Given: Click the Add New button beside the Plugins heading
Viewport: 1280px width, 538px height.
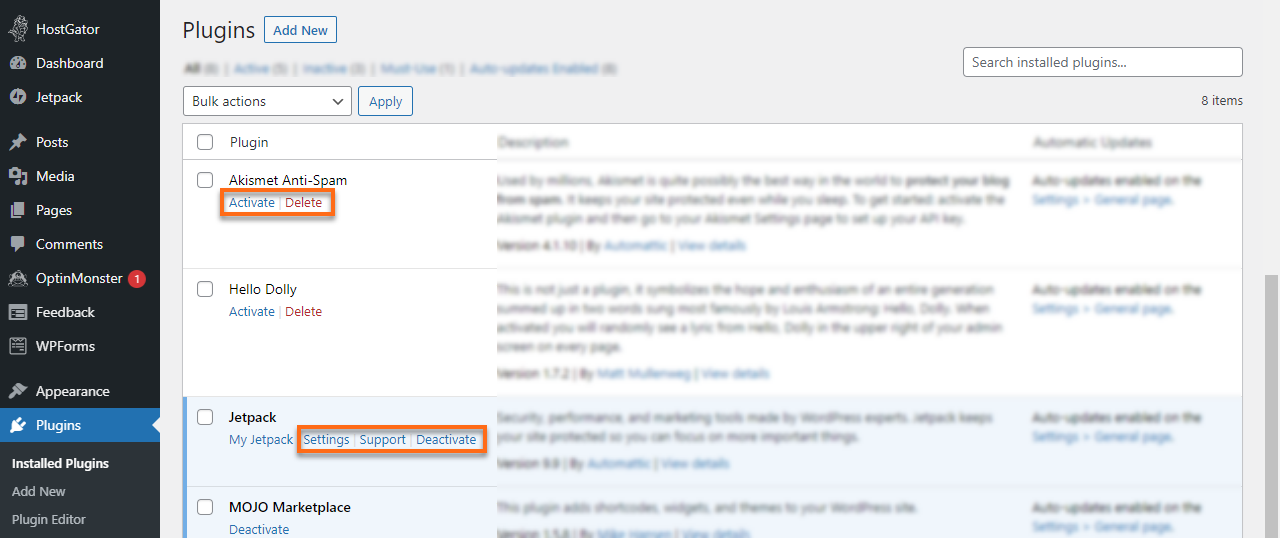Looking at the screenshot, I should pyautogui.click(x=300, y=30).
